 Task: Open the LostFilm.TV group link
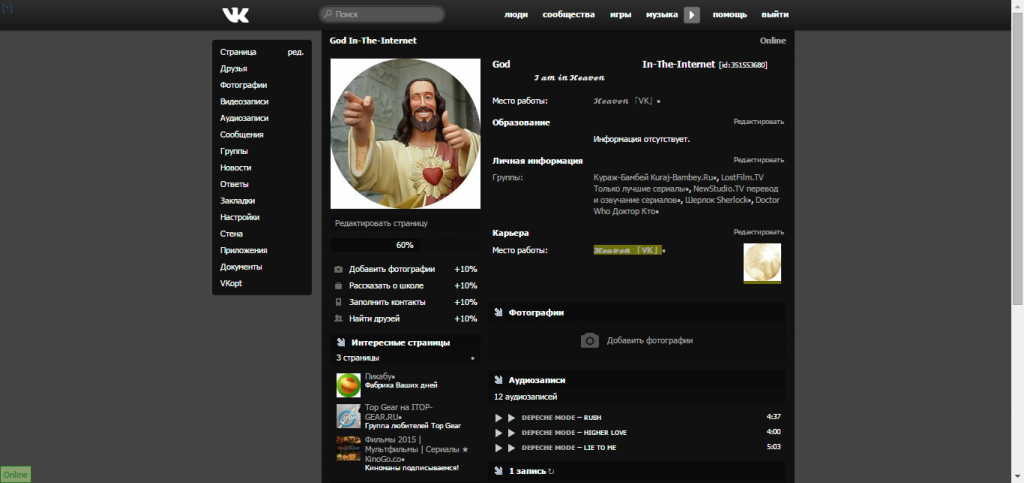tap(743, 178)
